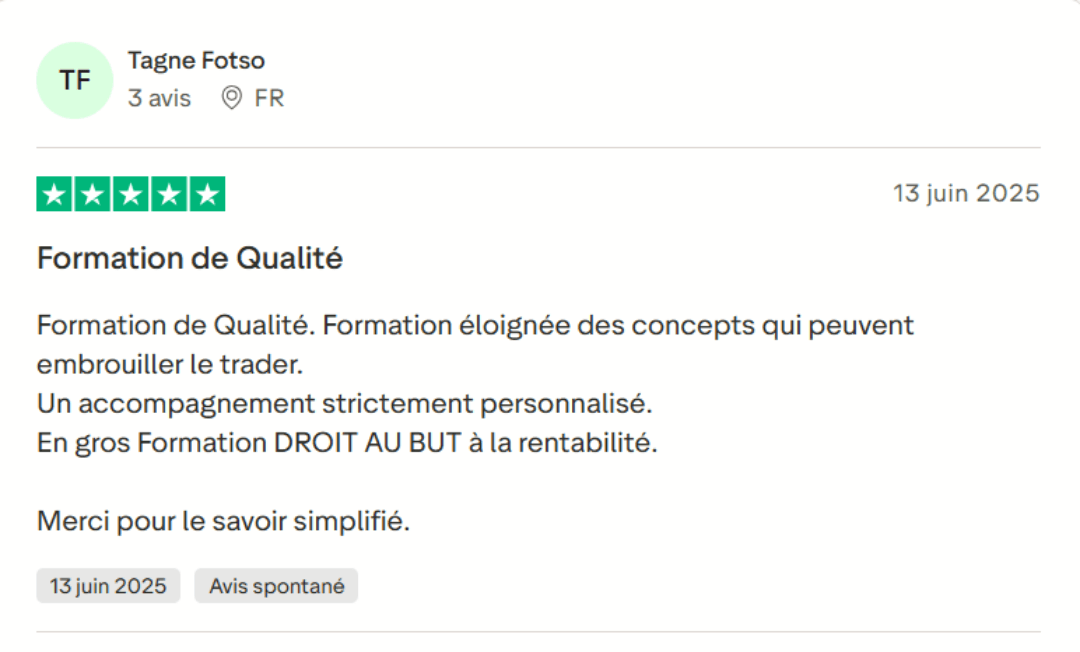Click the review date at top right
The width and height of the screenshot is (1080, 652).
click(966, 193)
